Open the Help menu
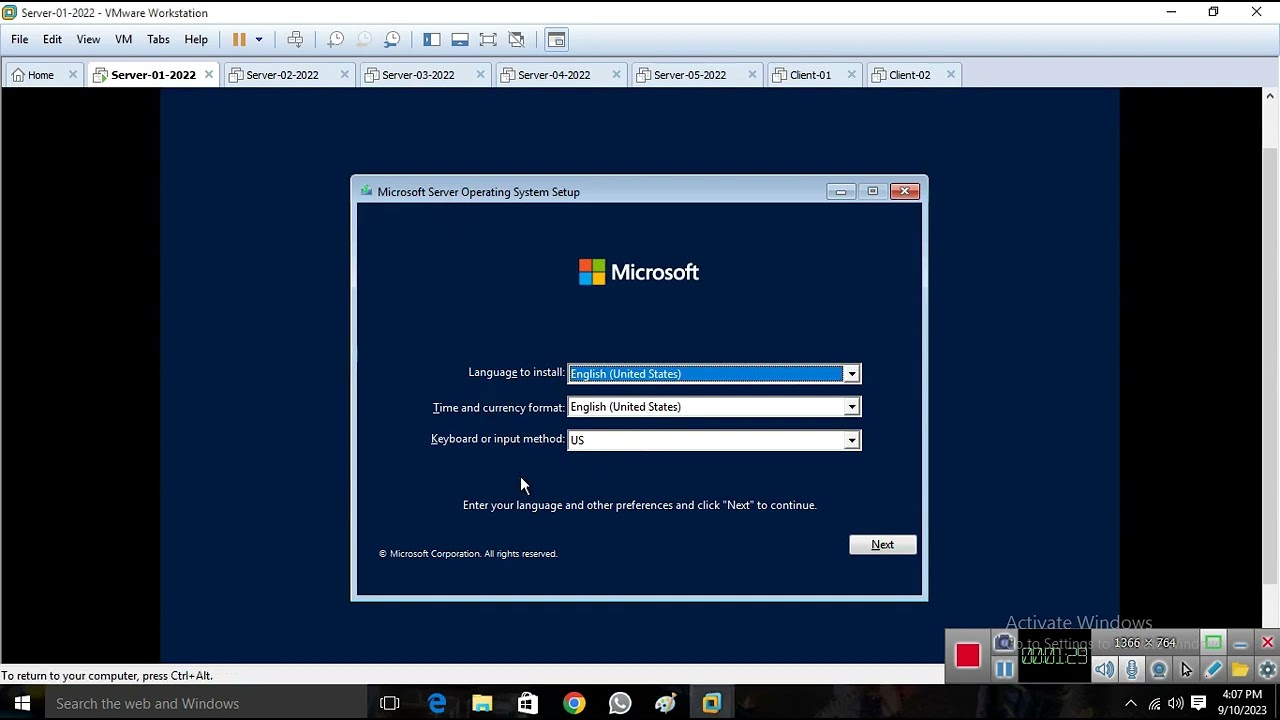1280x720 pixels. 196,39
